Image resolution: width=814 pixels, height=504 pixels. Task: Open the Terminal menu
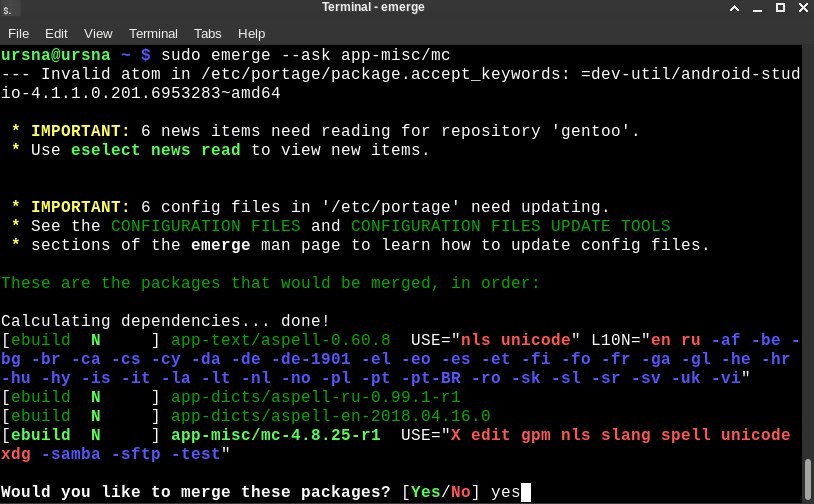pos(153,34)
